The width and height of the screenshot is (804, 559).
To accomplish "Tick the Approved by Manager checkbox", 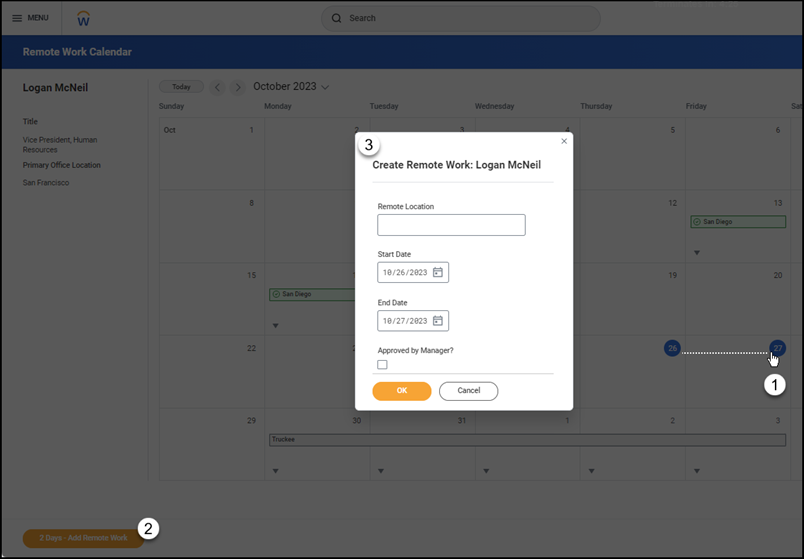I will (x=382, y=365).
